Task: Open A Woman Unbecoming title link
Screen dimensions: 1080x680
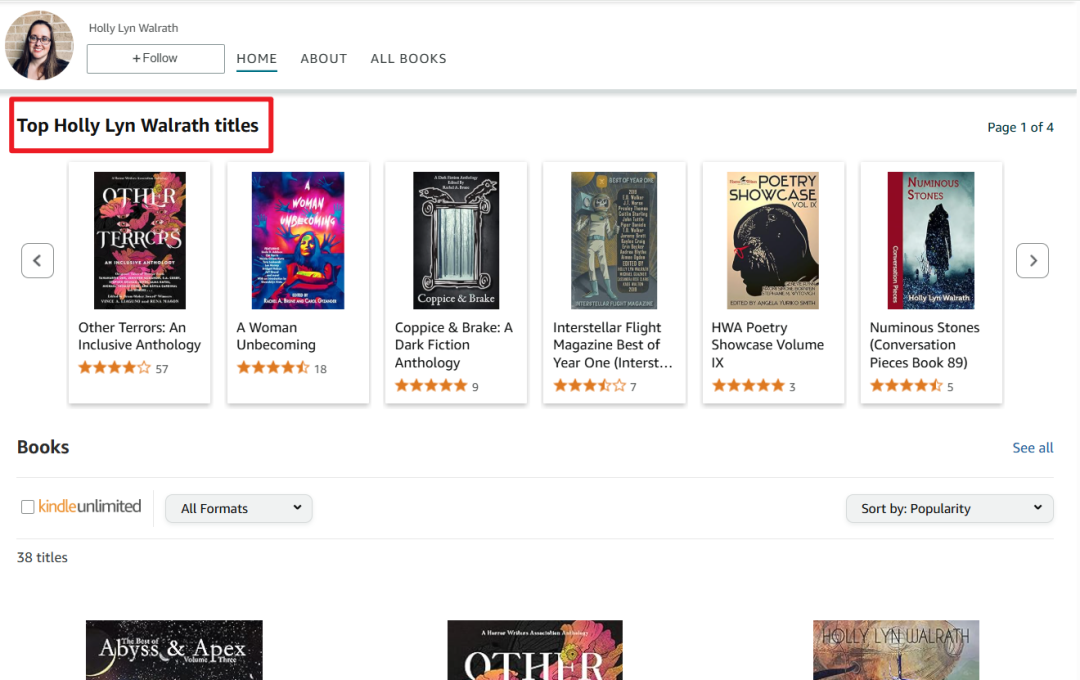Action: coord(276,336)
